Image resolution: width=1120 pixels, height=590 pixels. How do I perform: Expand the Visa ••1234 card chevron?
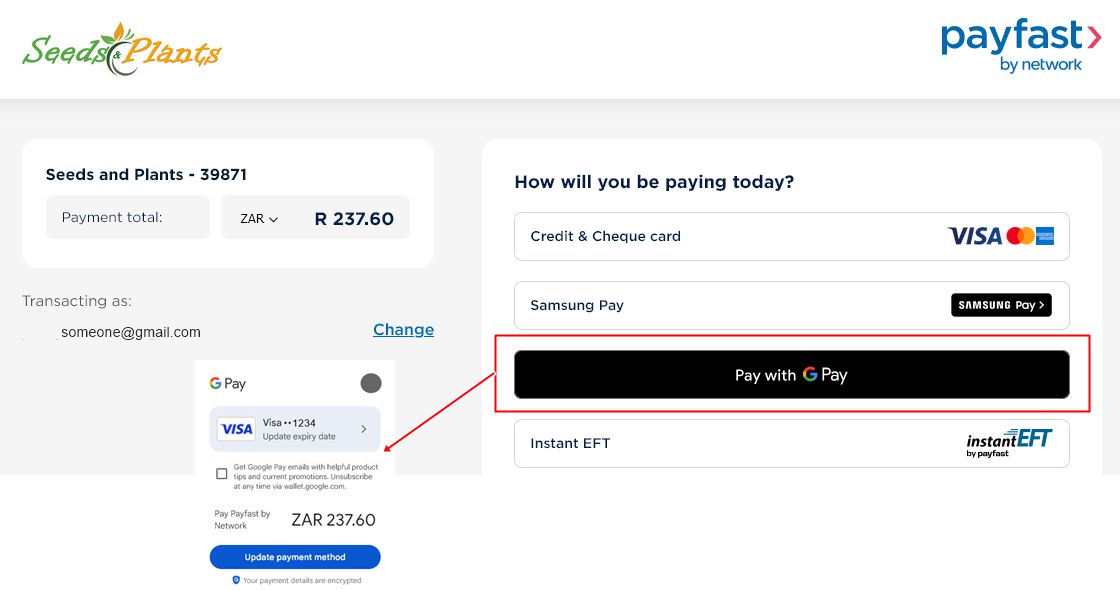coord(363,429)
